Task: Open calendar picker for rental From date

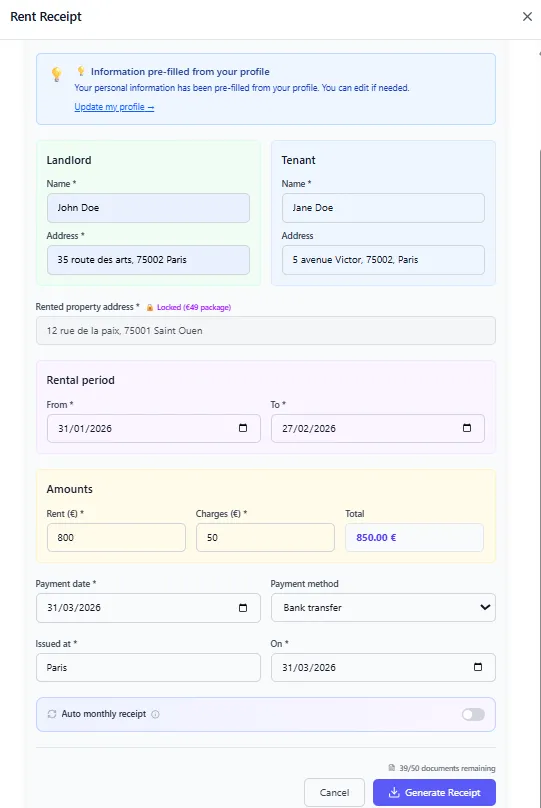Action: pos(243,428)
